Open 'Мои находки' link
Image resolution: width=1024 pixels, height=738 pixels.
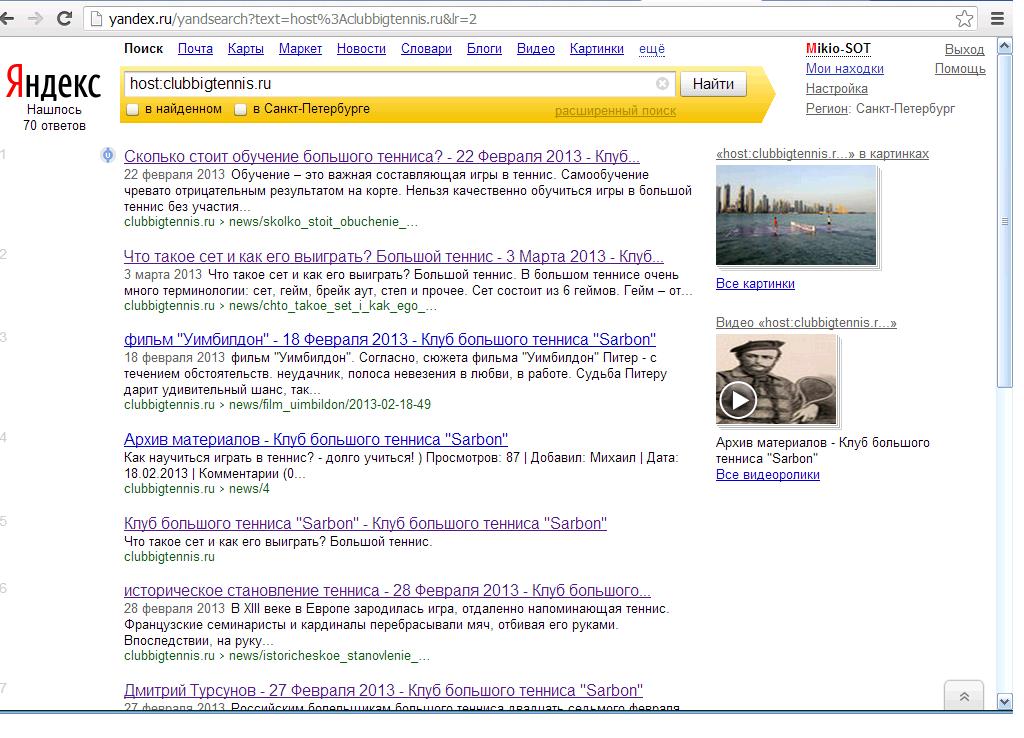[x=844, y=69]
